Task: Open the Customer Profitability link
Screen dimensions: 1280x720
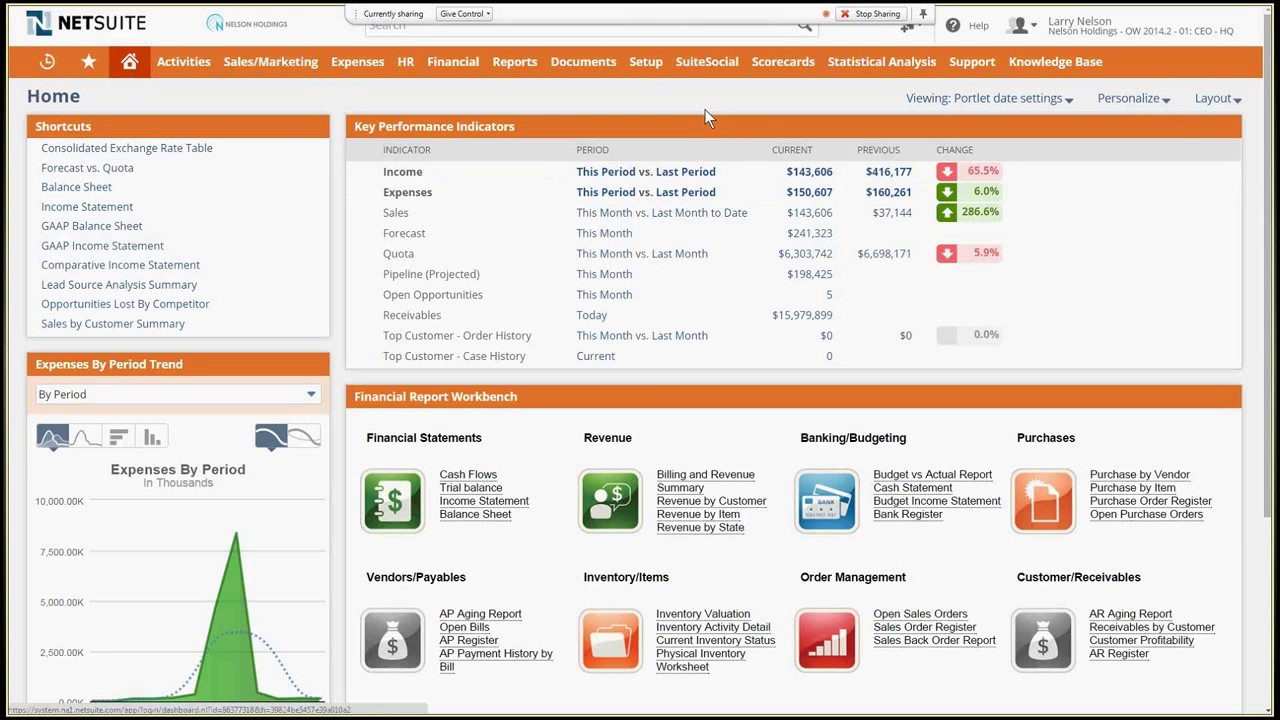Action: [1141, 640]
